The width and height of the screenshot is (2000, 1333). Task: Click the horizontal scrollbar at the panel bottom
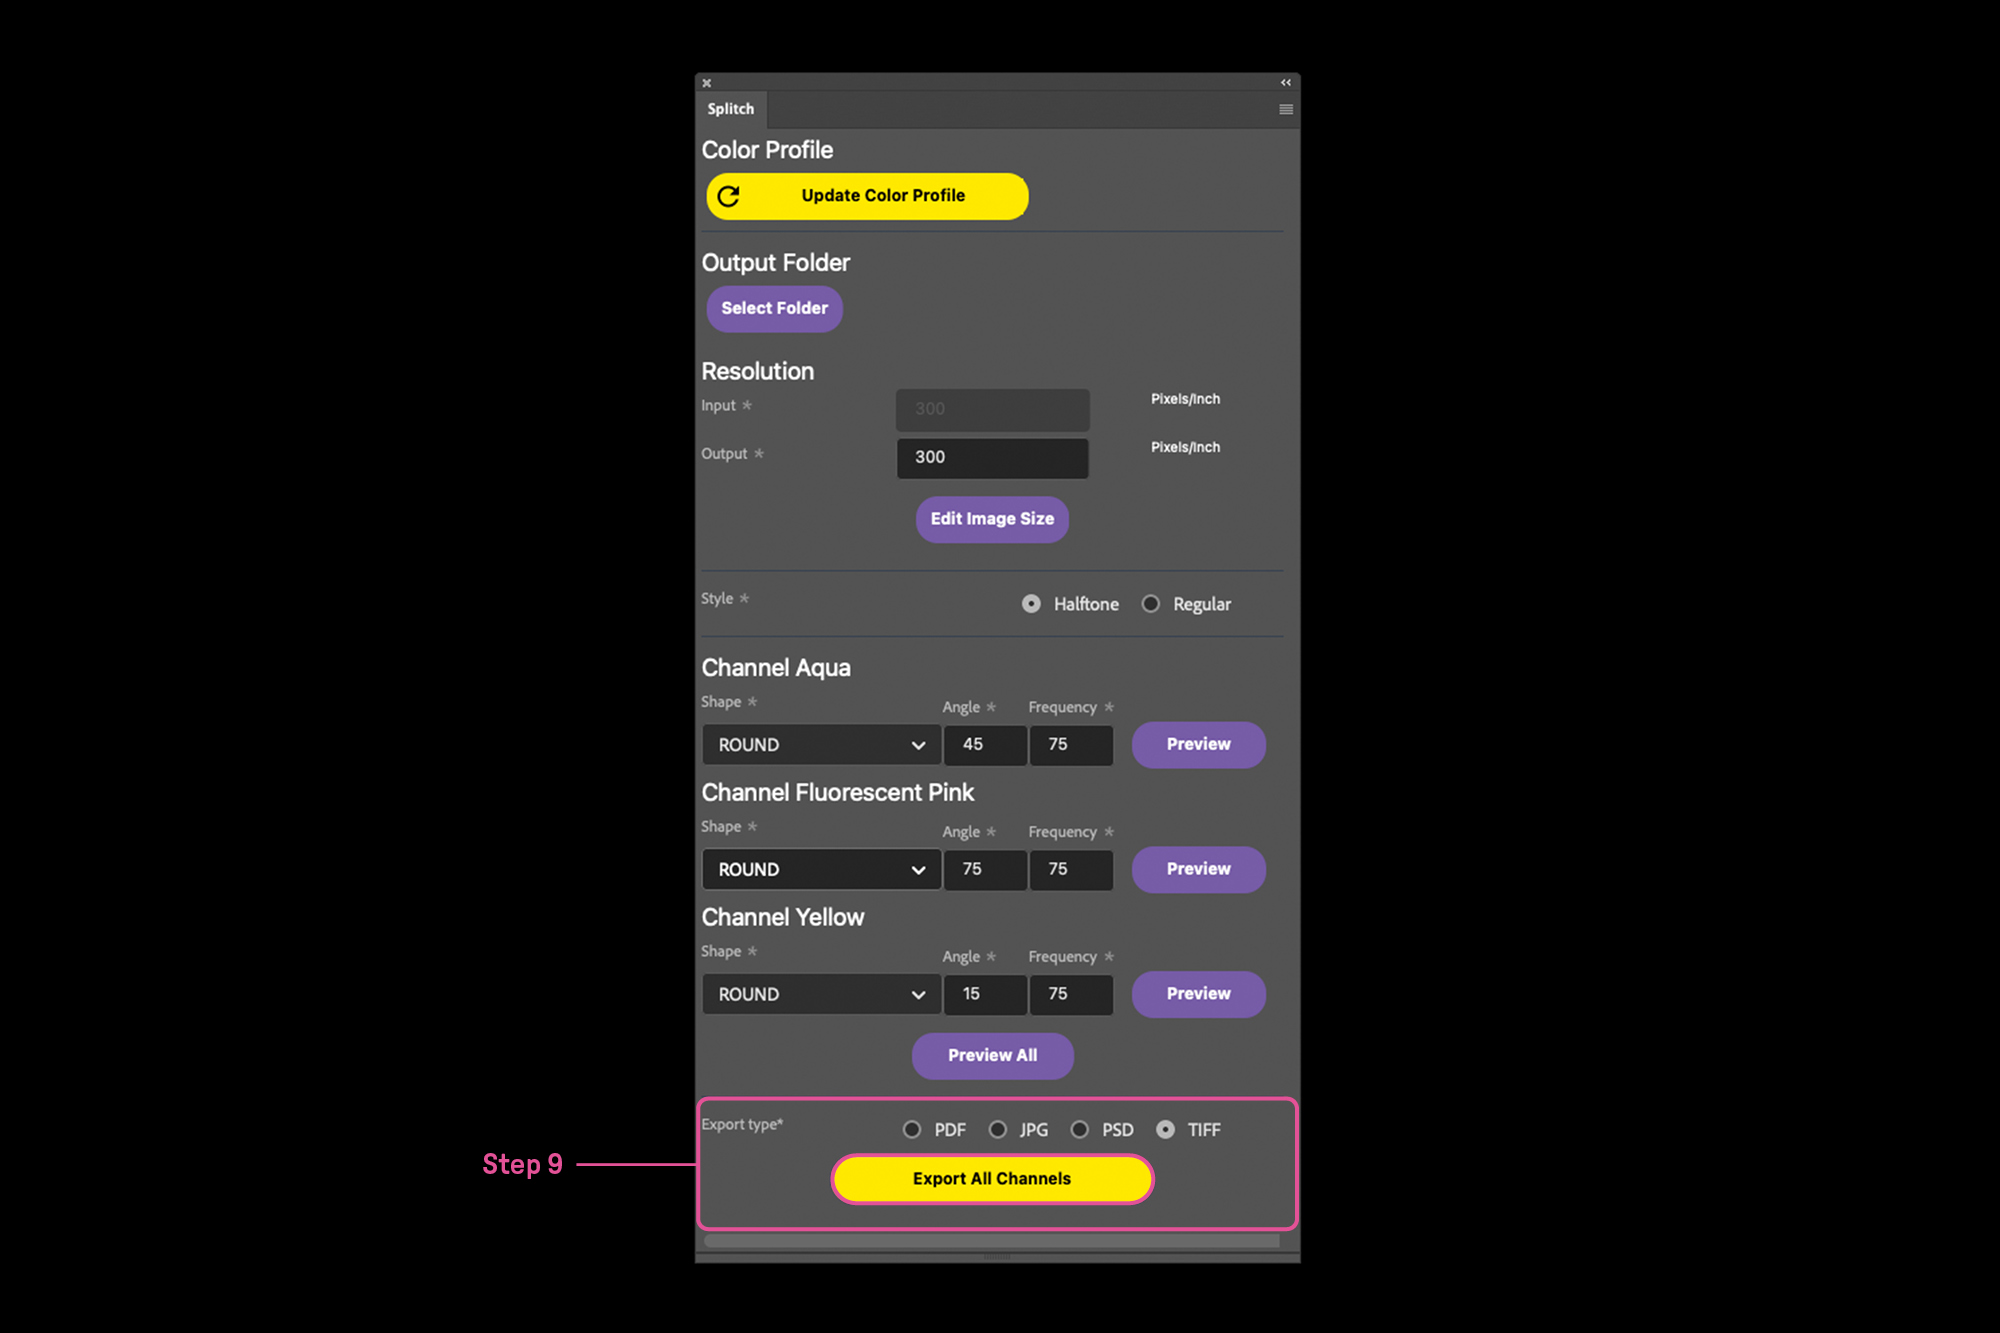[992, 1240]
